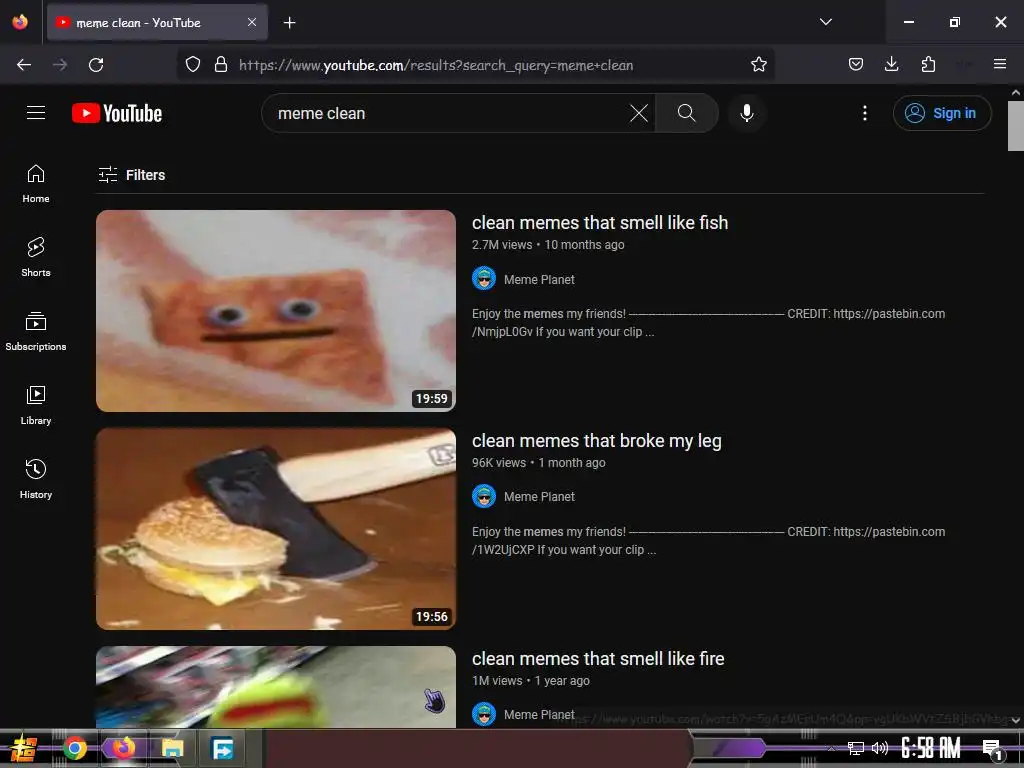Open a new tab with plus button
This screenshot has height=768, width=1024.
[x=289, y=23]
